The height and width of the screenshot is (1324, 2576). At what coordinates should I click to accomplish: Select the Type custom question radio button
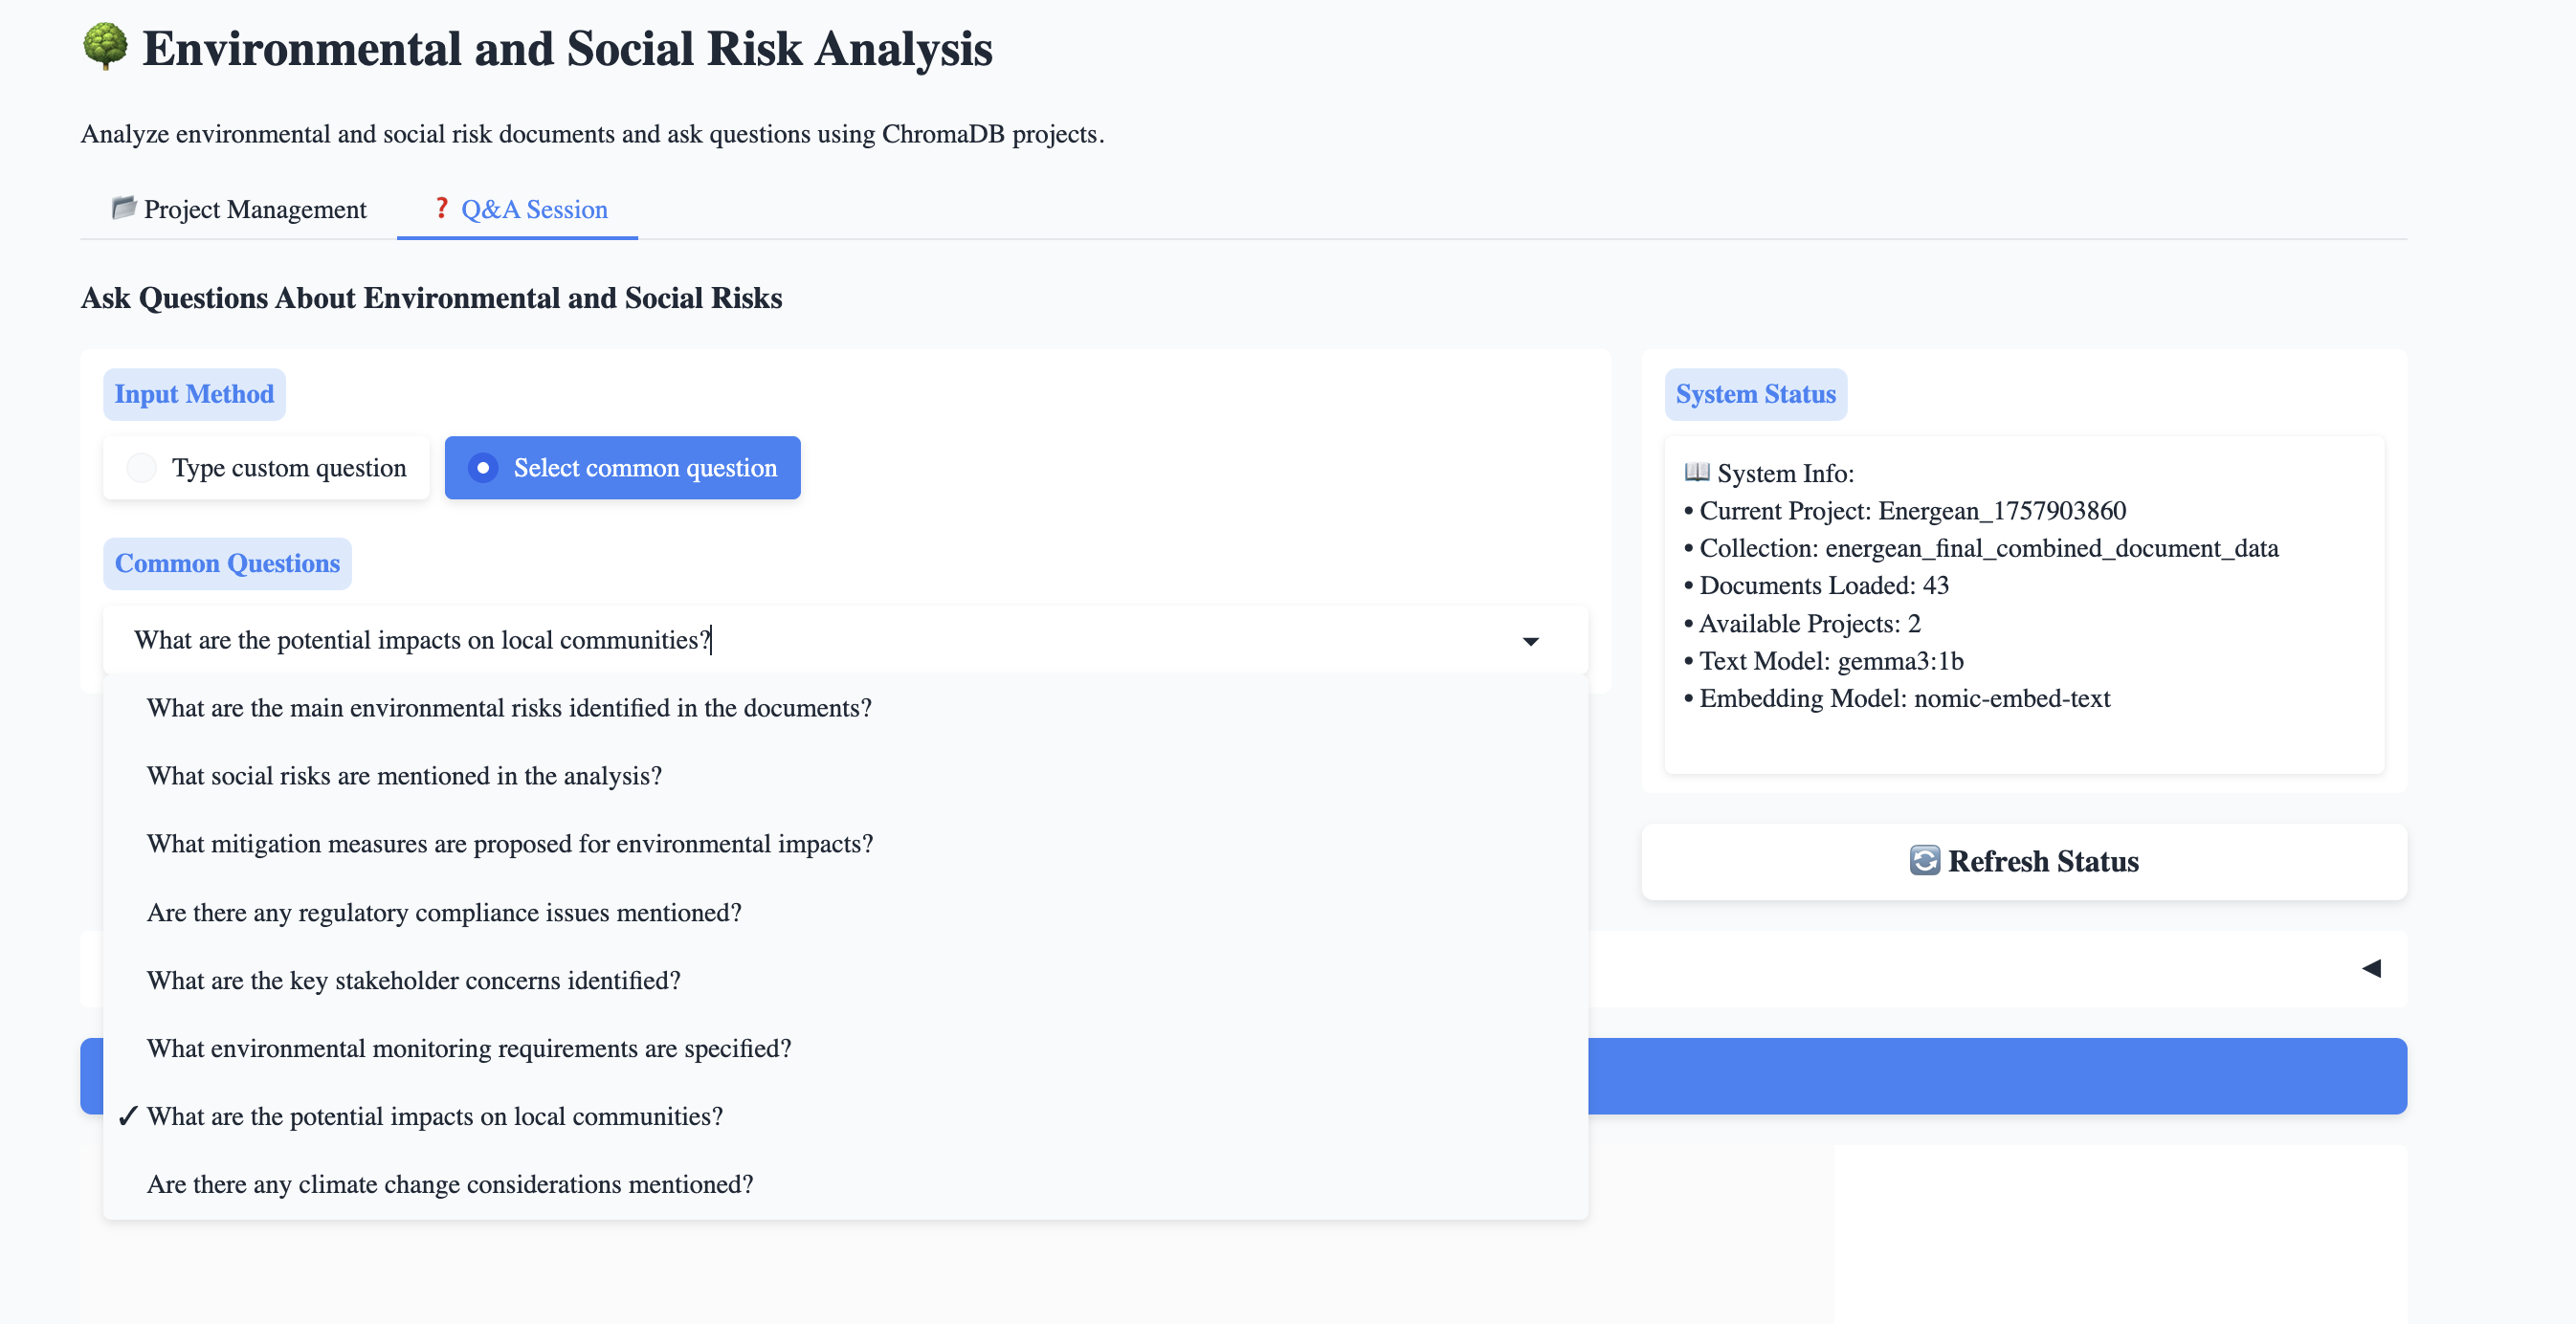(x=141, y=467)
